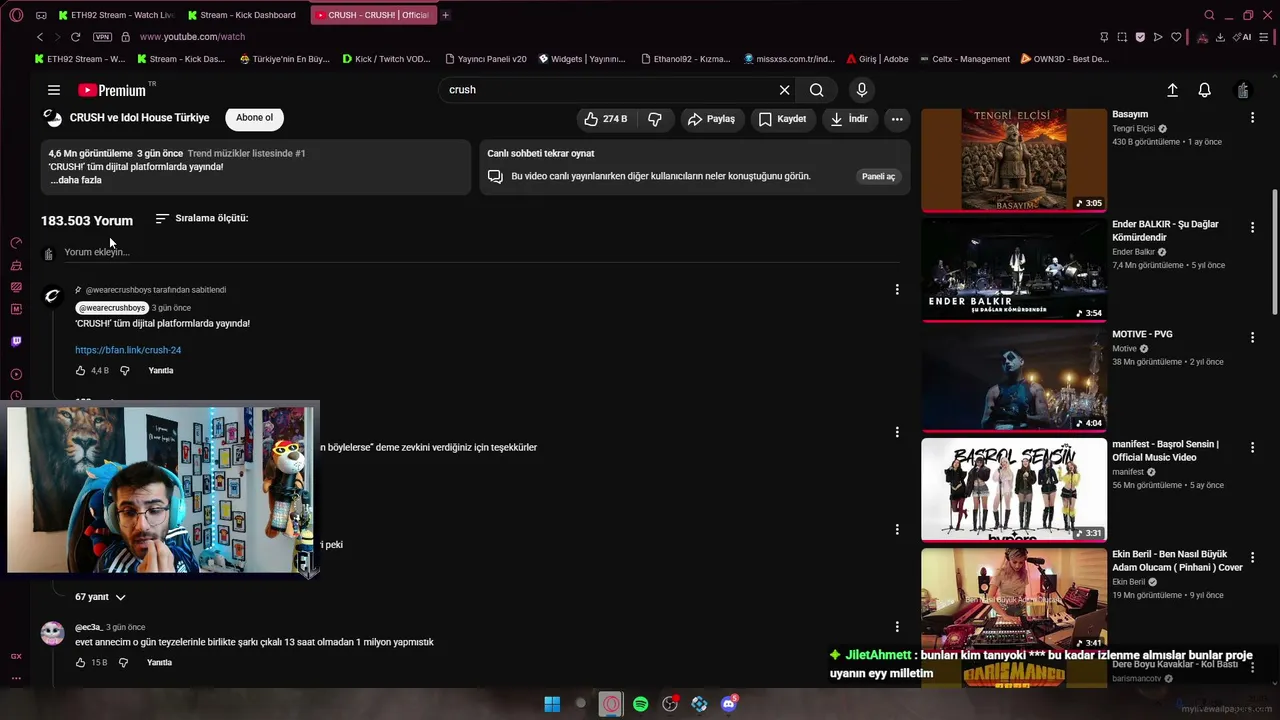This screenshot has width=1280, height=720.
Task: Reply to the pinned wearecrushboys comment
Action: [161, 371]
